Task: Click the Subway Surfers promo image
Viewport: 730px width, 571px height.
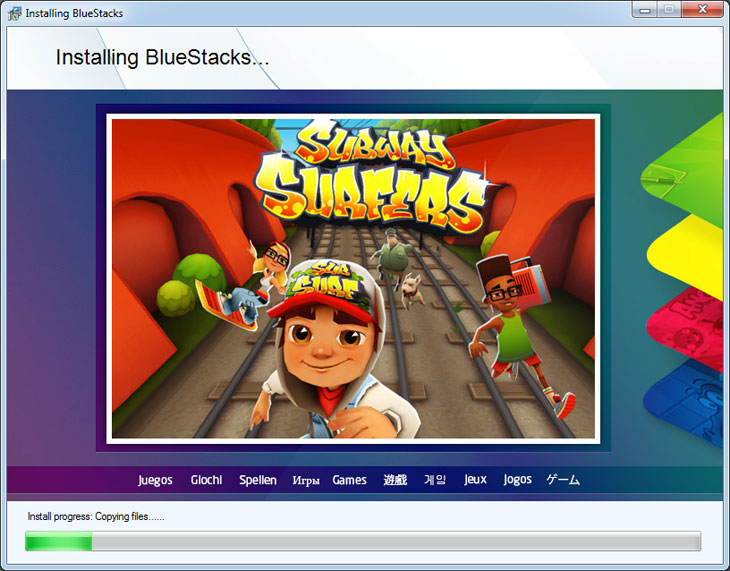Action: [353, 279]
